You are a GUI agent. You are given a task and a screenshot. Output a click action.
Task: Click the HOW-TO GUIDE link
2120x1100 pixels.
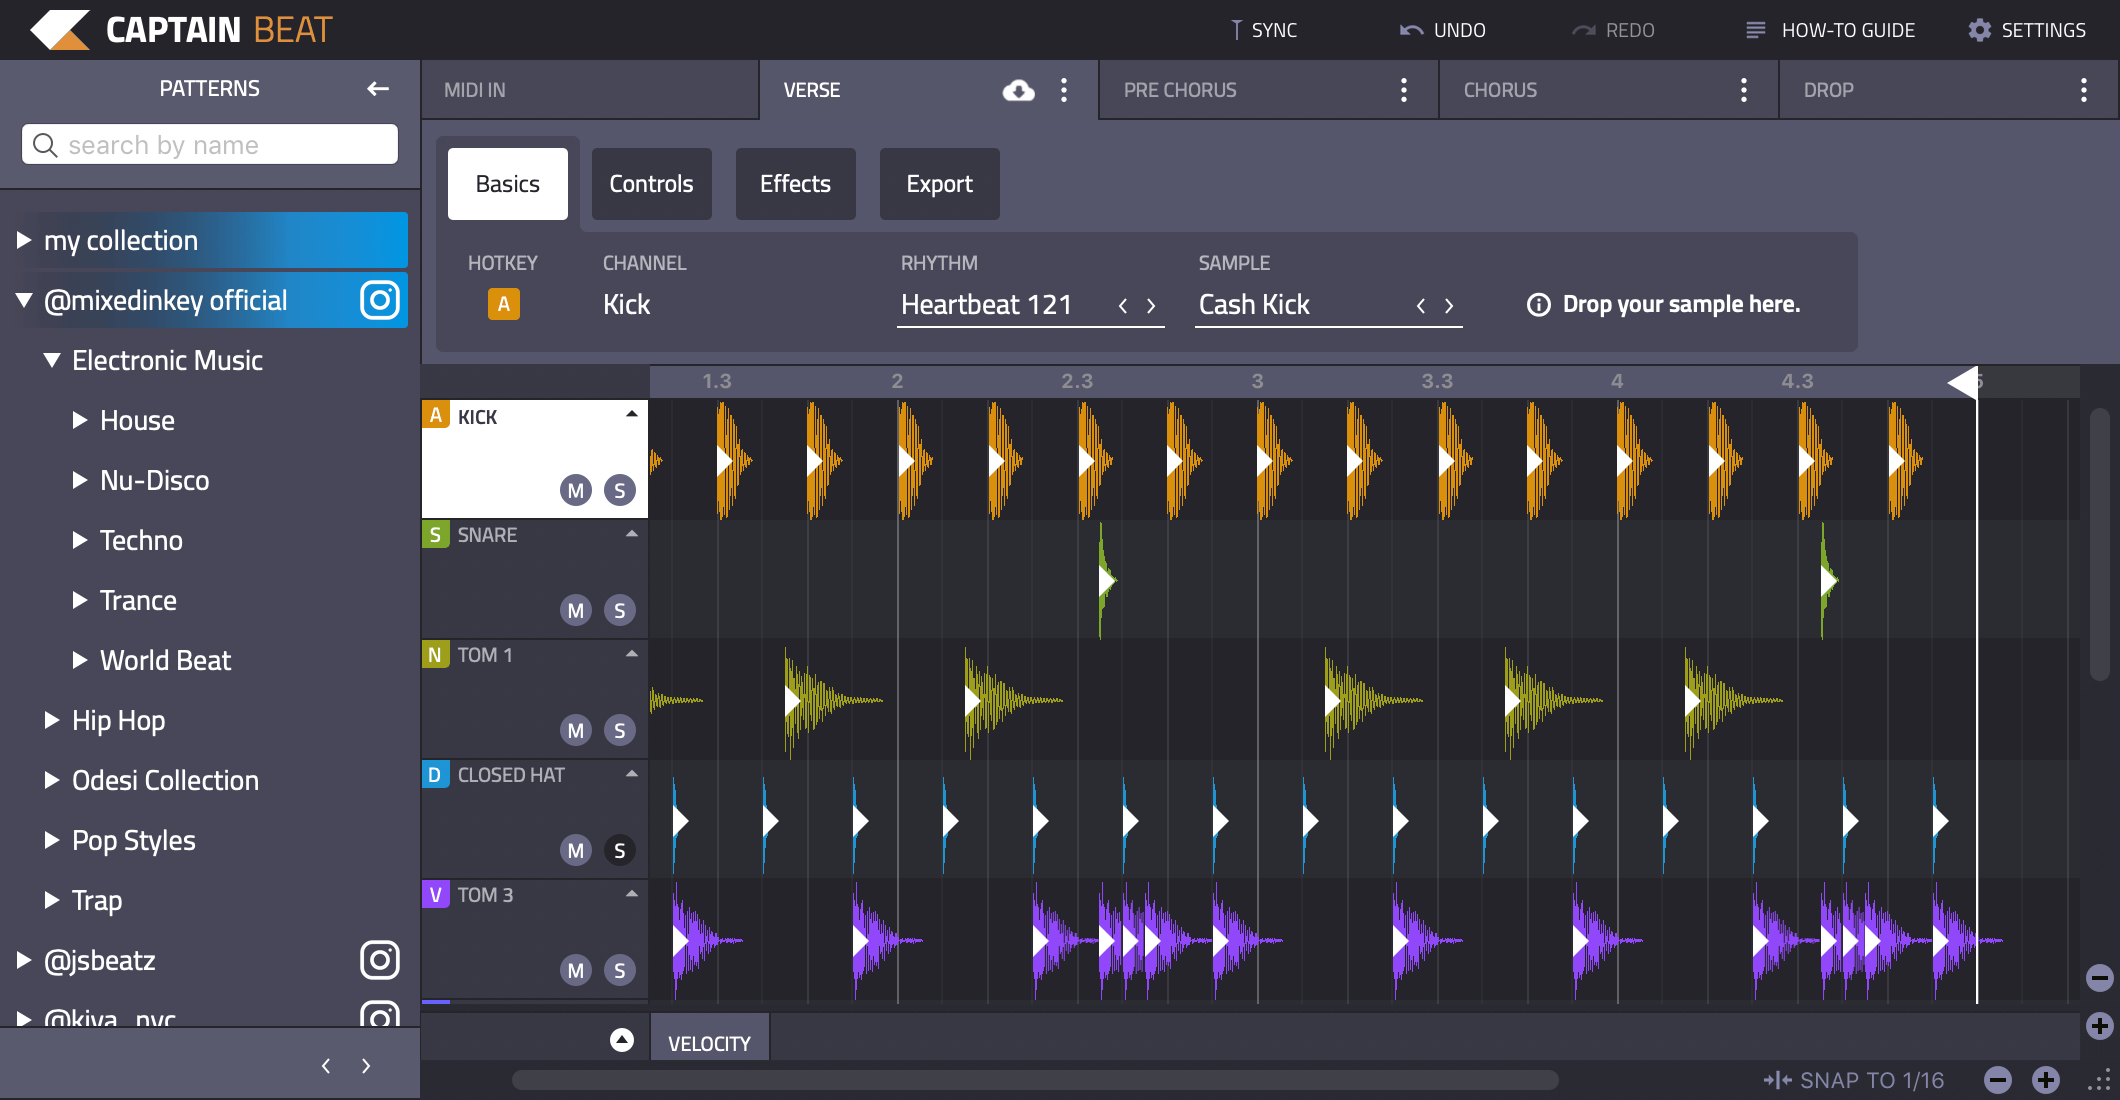coord(1841,31)
